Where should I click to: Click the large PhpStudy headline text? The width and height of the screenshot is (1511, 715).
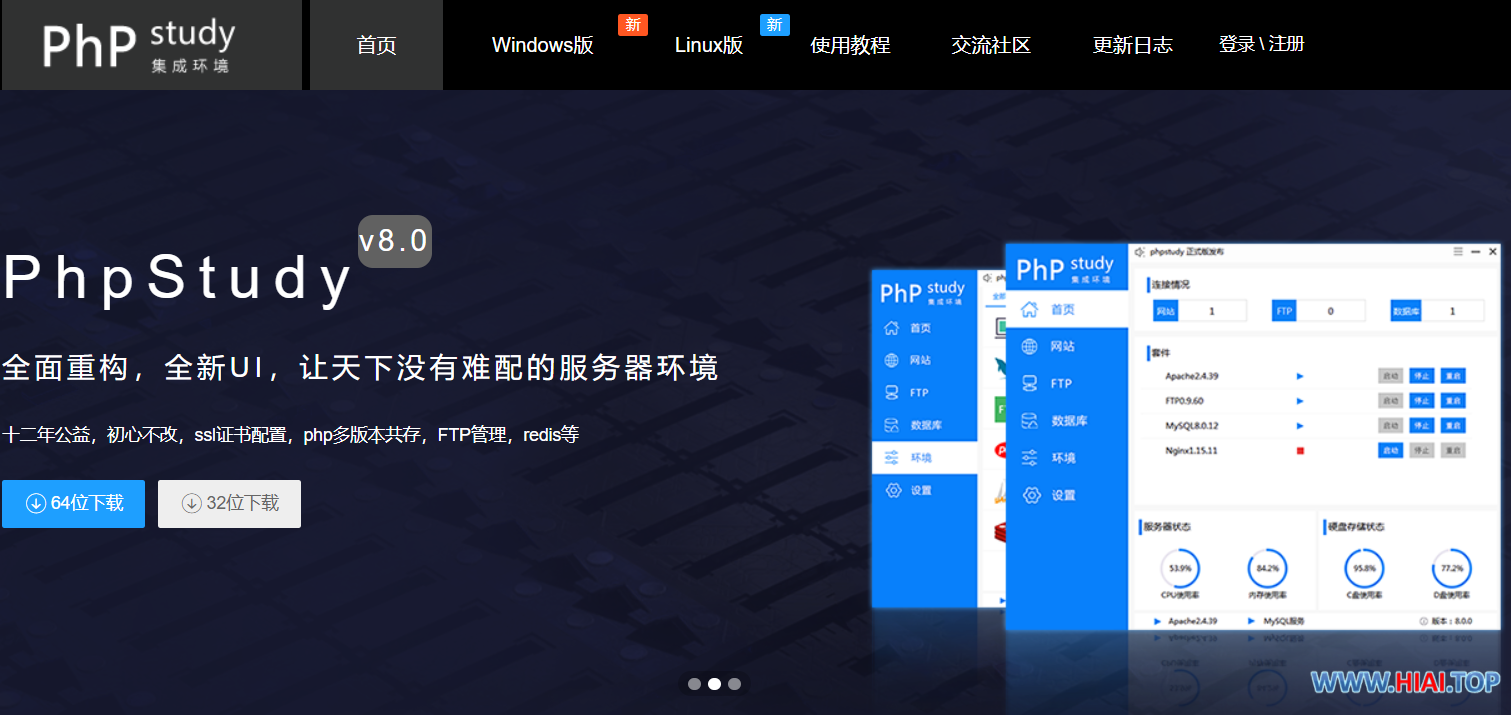178,278
